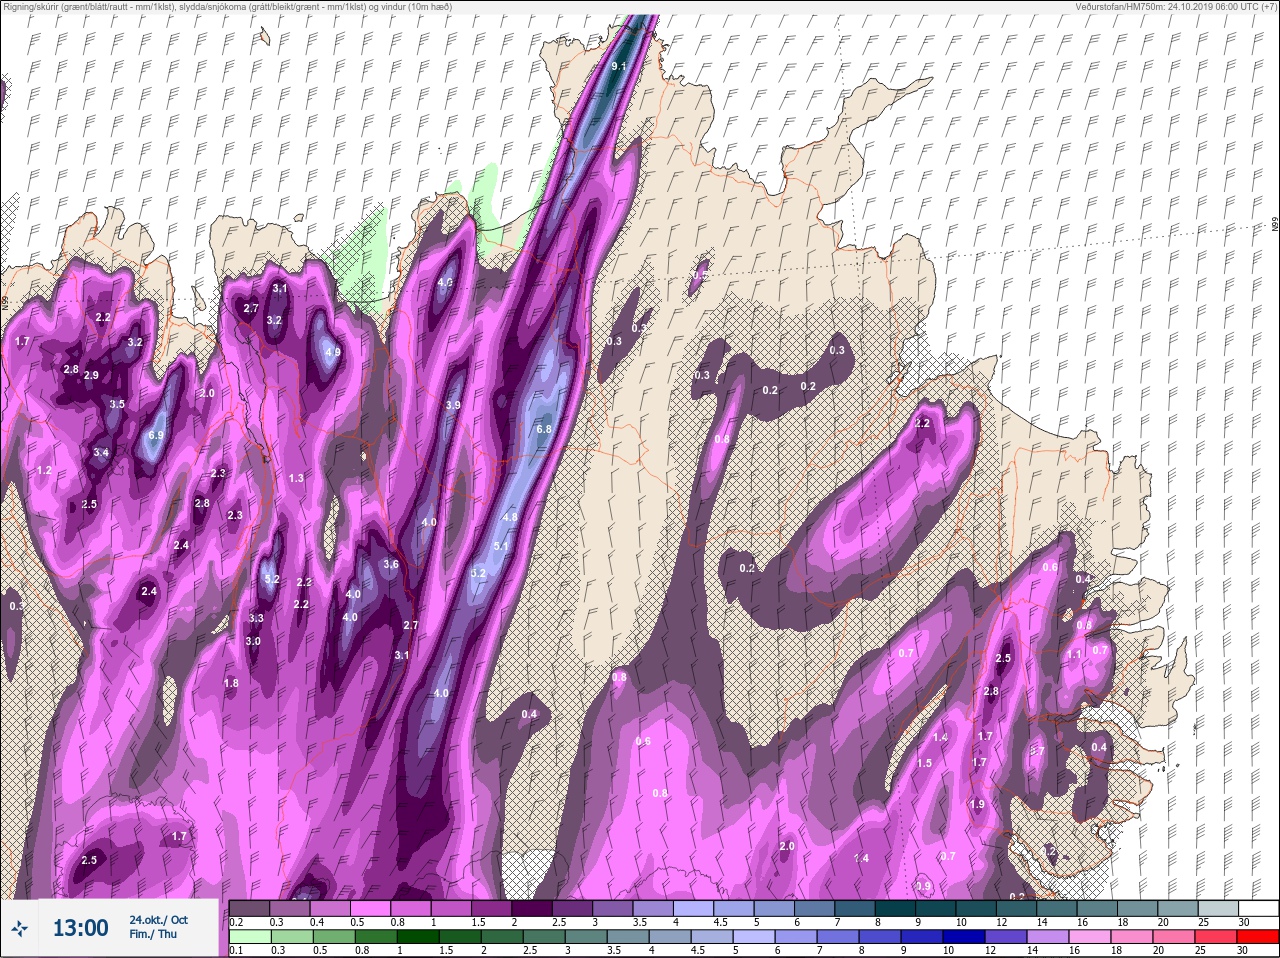
Task: Click the weekday label Fim./ Thu
Action: coord(152,935)
